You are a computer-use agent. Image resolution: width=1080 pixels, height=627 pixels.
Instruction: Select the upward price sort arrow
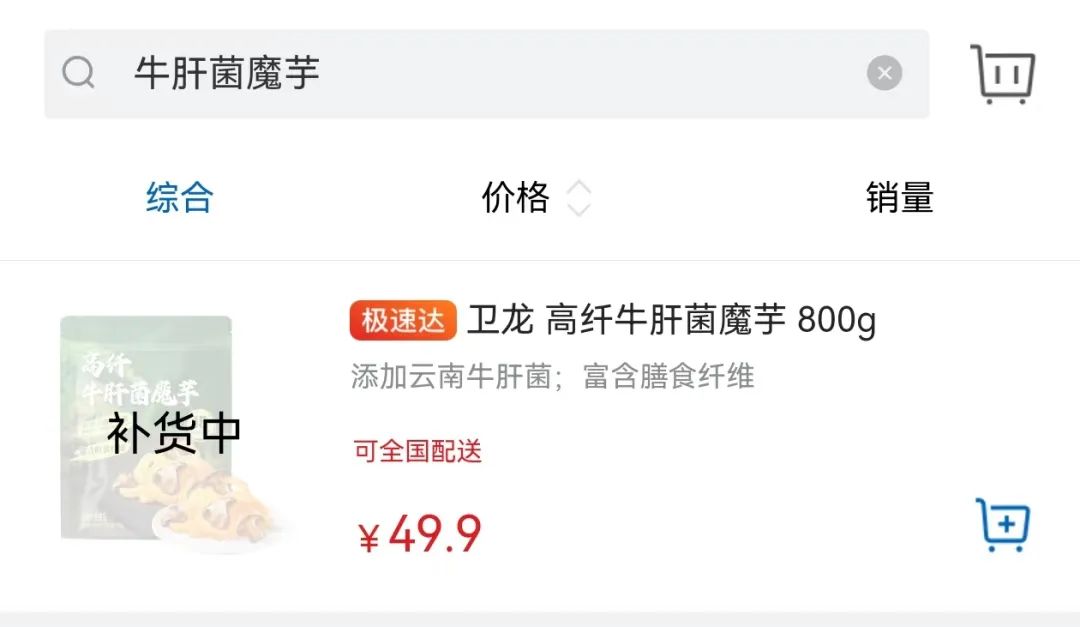[x=579, y=187]
